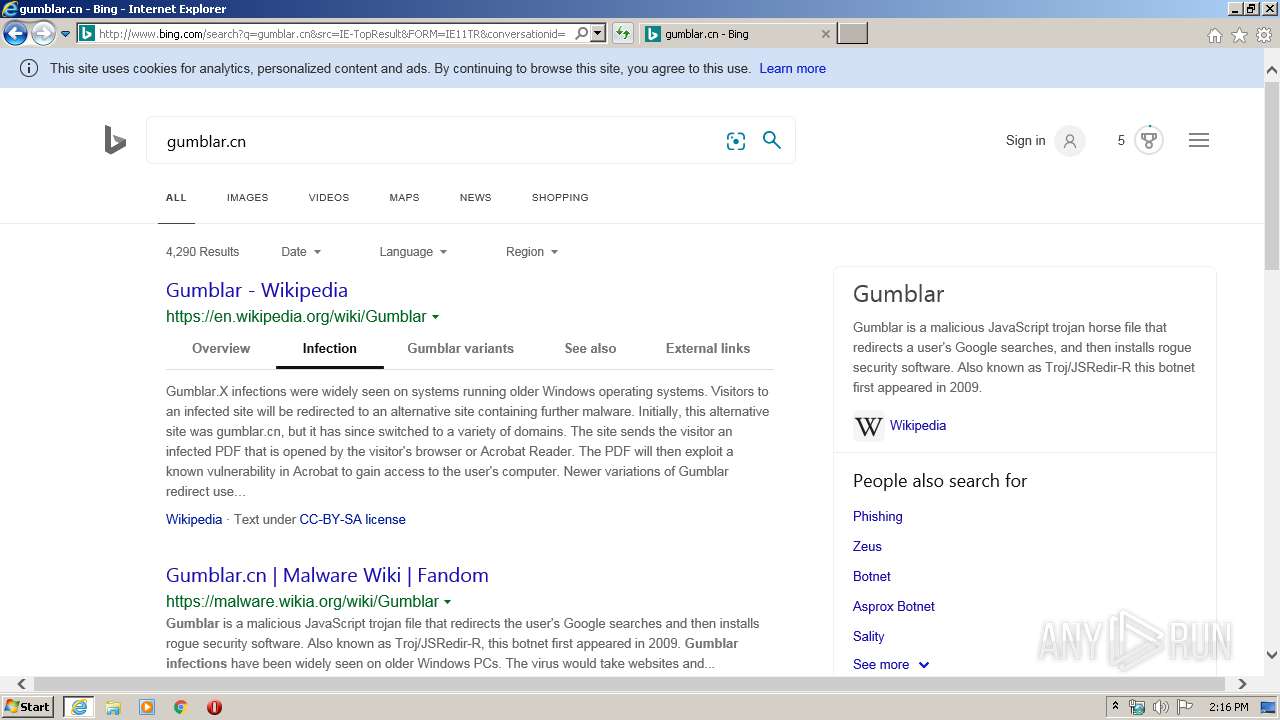Screen dimensions: 1280x720
Task: Open IE Tools gear icon
Action: click(x=1264, y=35)
